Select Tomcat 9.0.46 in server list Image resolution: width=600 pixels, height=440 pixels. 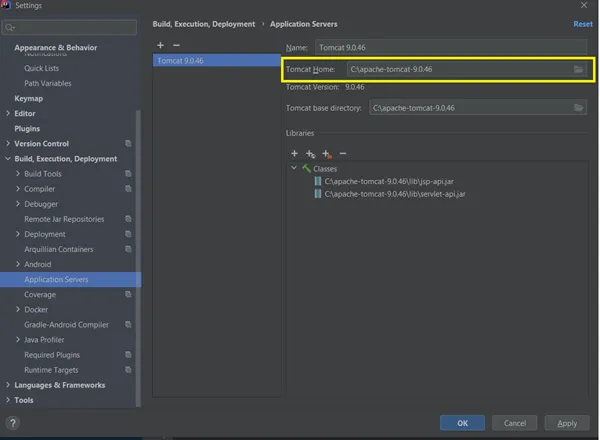(217, 60)
